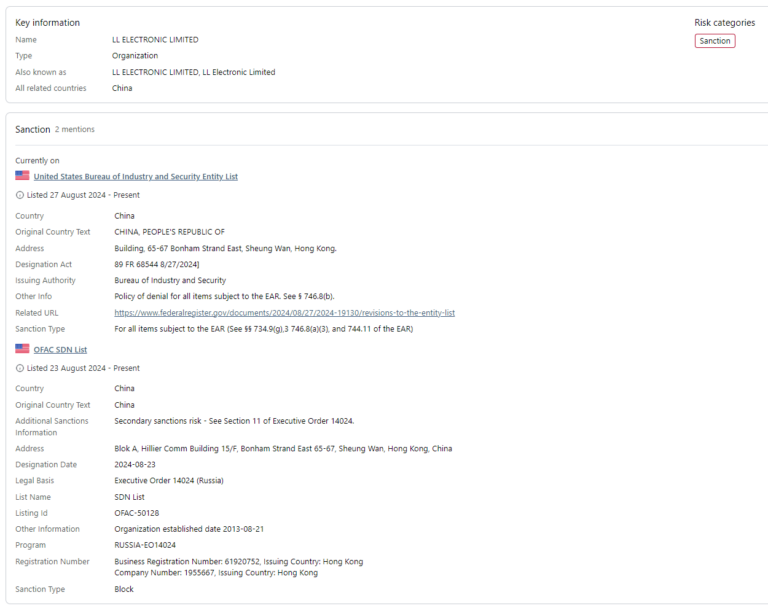Select the Sanction section heading
The width and height of the screenshot is (768, 614).
[32, 130]
